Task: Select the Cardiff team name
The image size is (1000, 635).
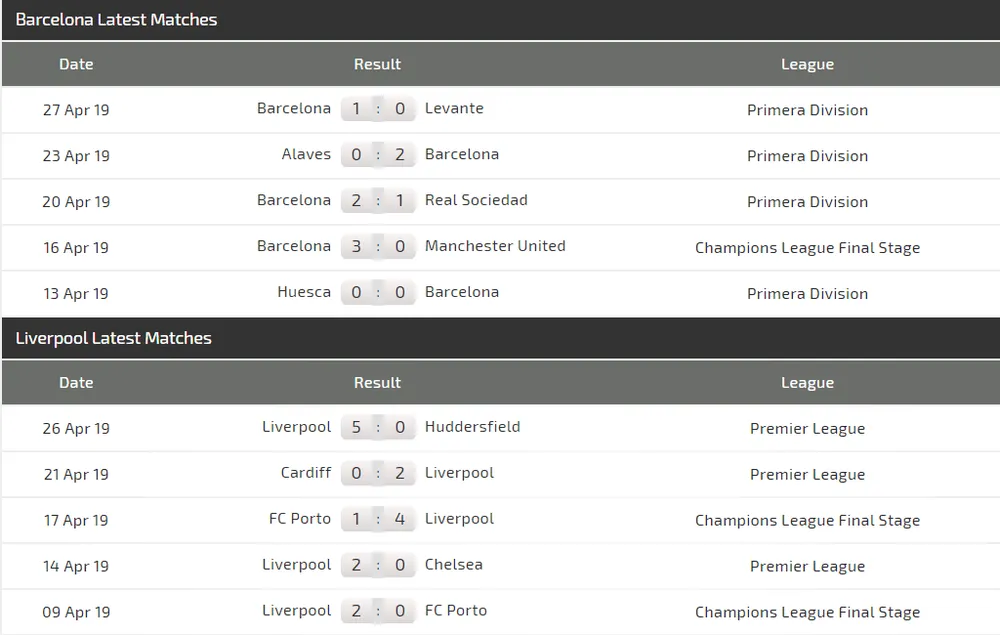Action: tap(306, 472)
